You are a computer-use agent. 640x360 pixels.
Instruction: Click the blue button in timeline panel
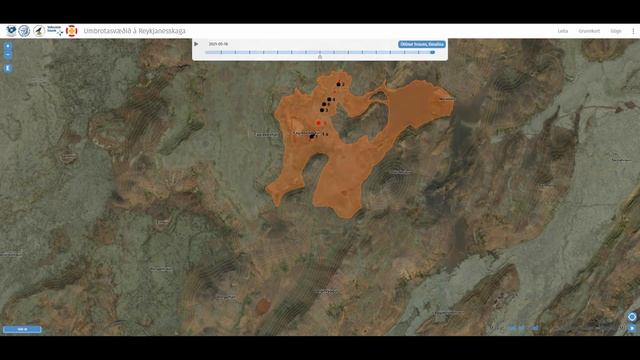click(422, 44)
